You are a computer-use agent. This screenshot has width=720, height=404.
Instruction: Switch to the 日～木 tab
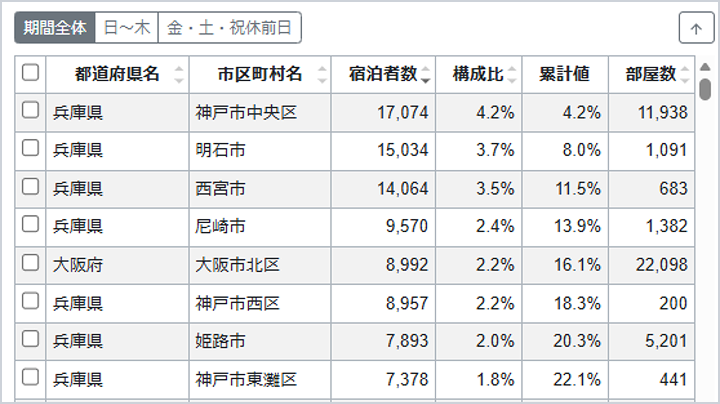coord(127,28)
